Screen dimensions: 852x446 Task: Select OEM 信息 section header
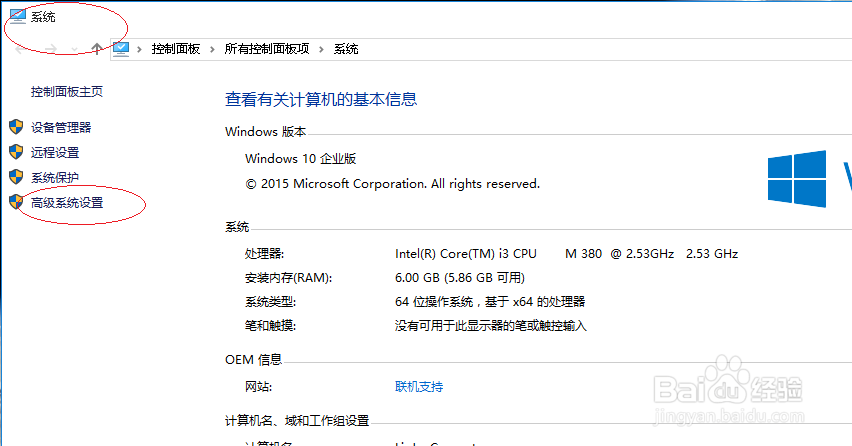[x=253, y=360]
